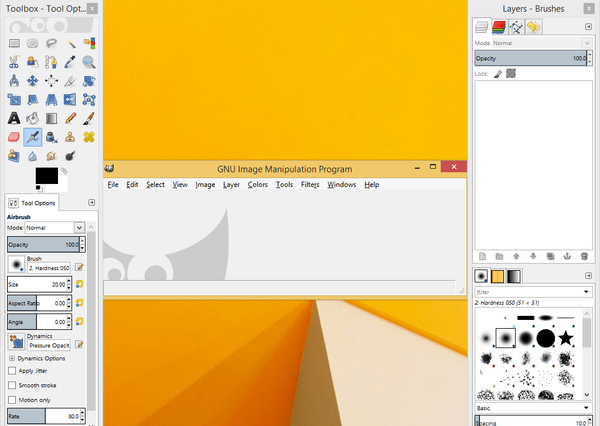Select the Eraser tool

coord(14,137)
